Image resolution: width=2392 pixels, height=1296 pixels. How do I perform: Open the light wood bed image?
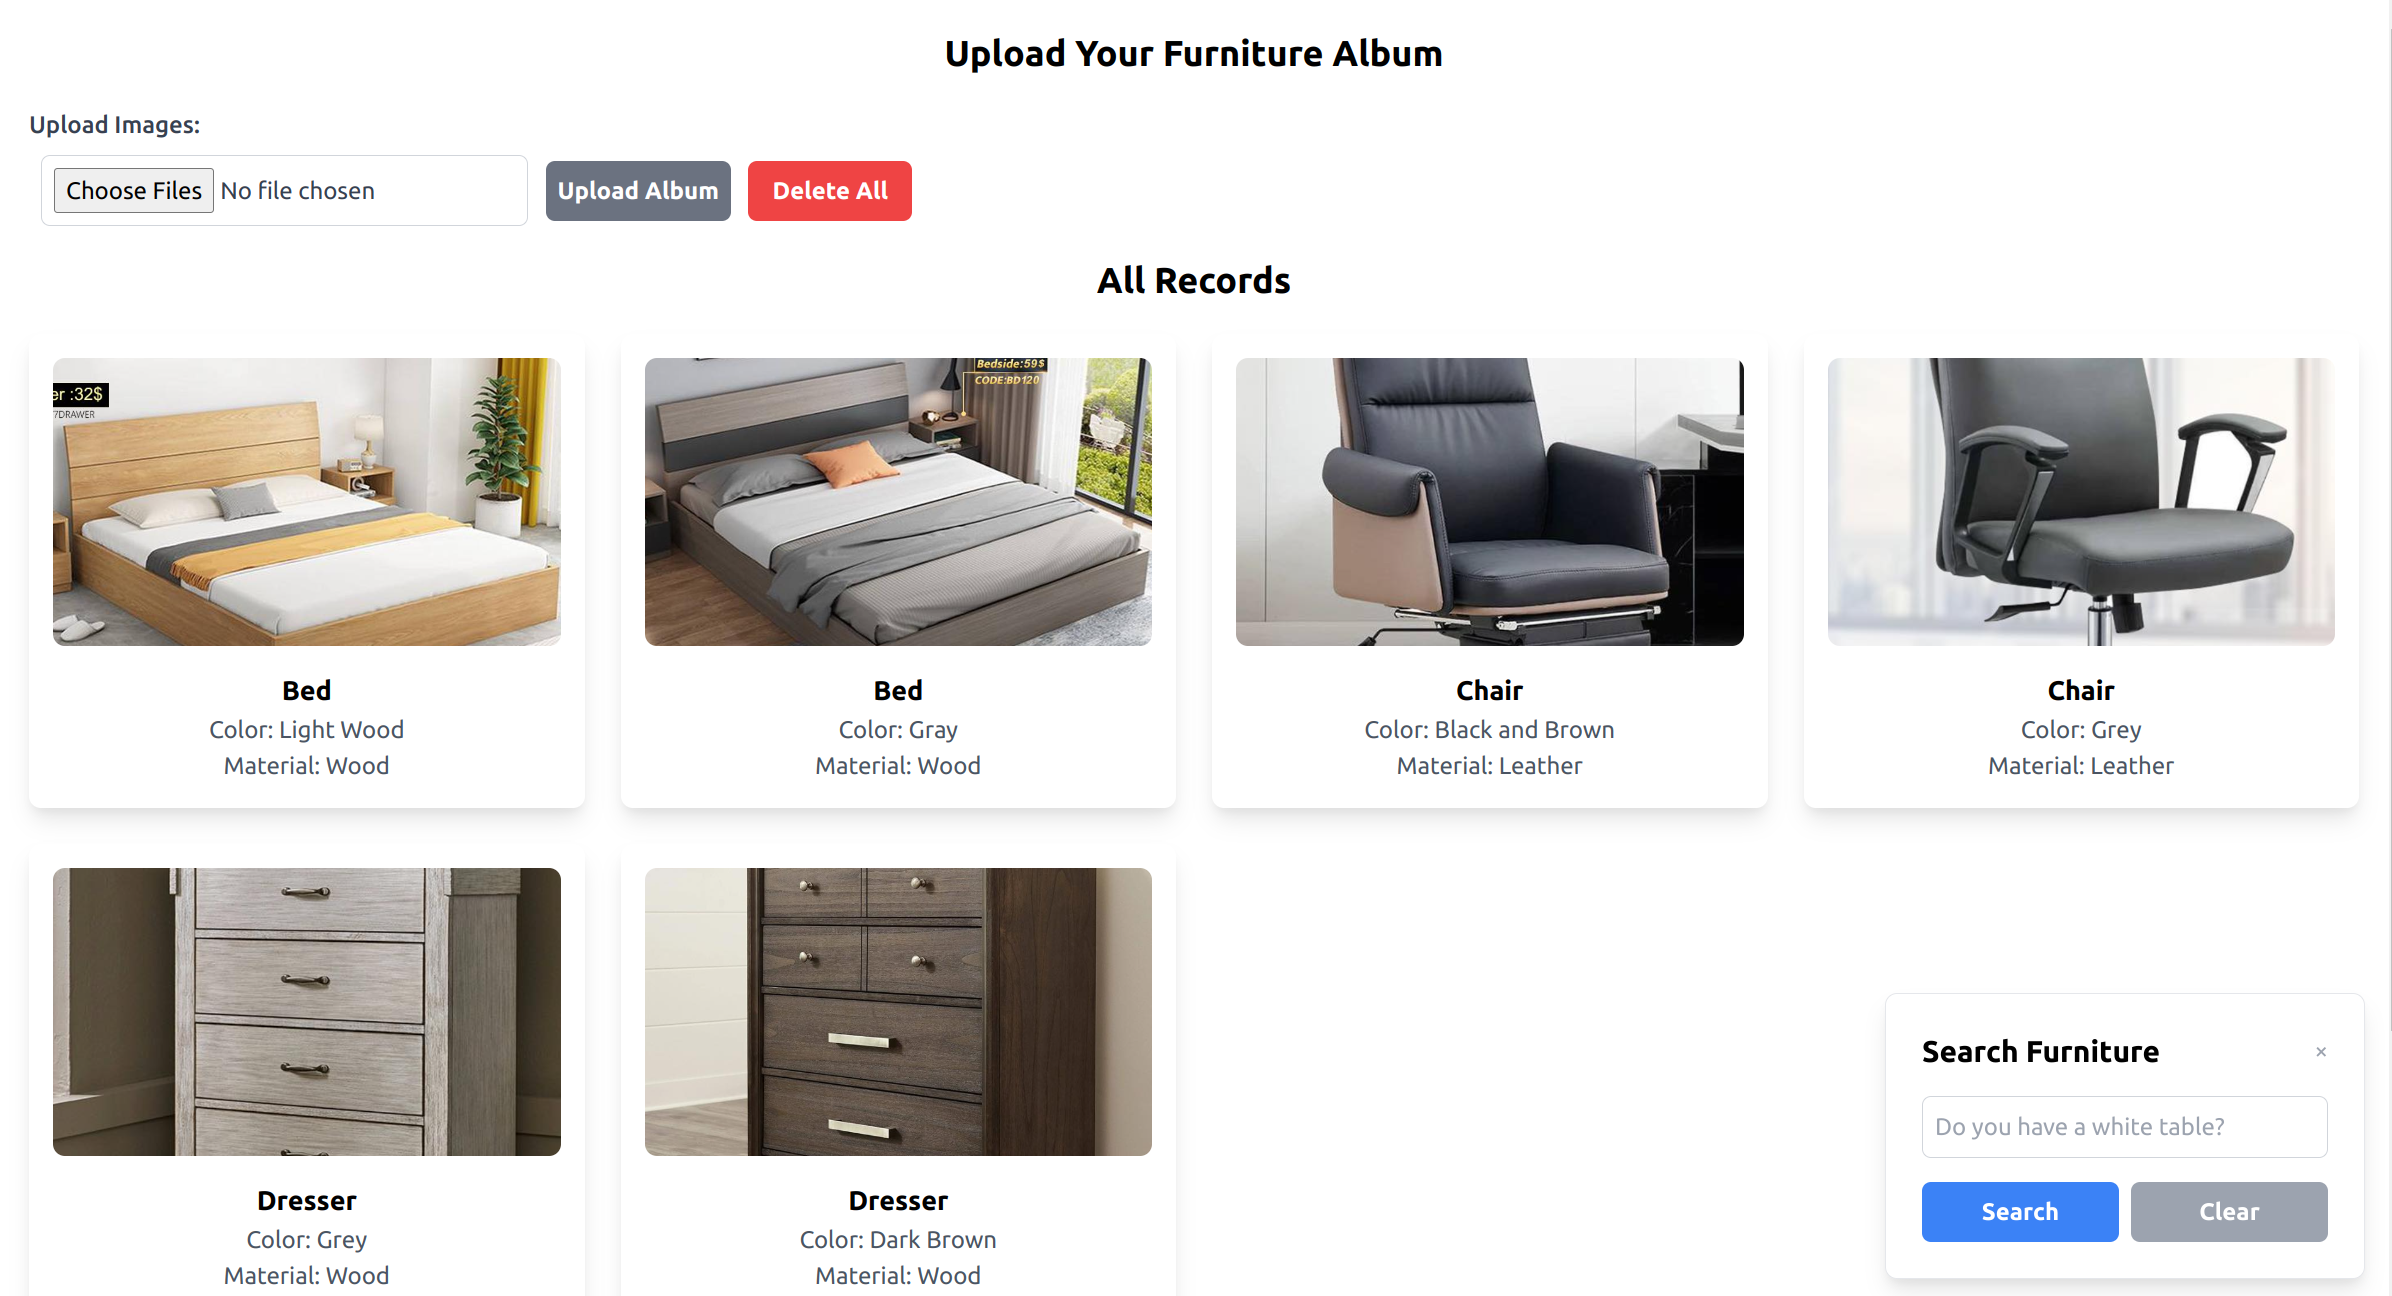pos(307,501)
